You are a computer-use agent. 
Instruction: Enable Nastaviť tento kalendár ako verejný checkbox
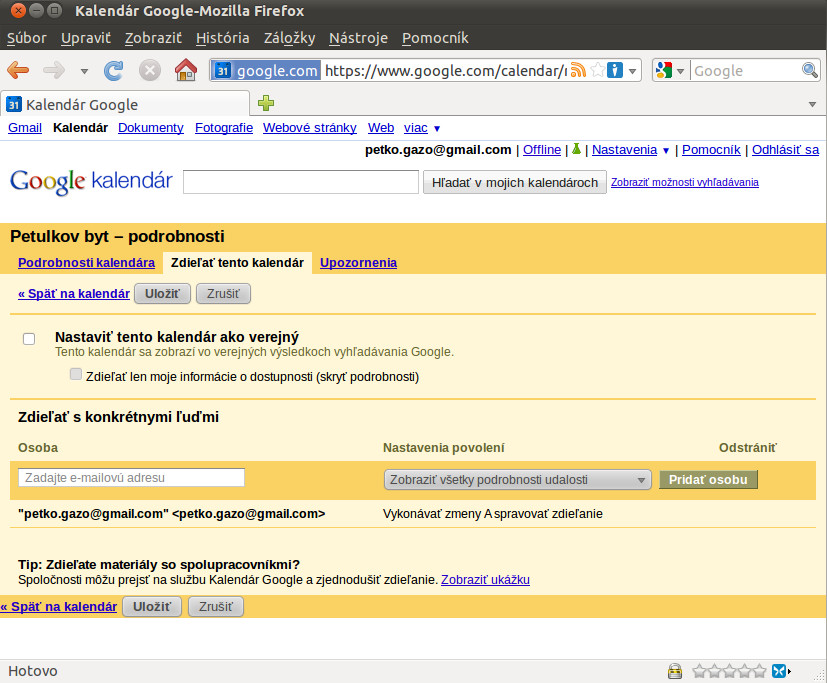[29, 339]
